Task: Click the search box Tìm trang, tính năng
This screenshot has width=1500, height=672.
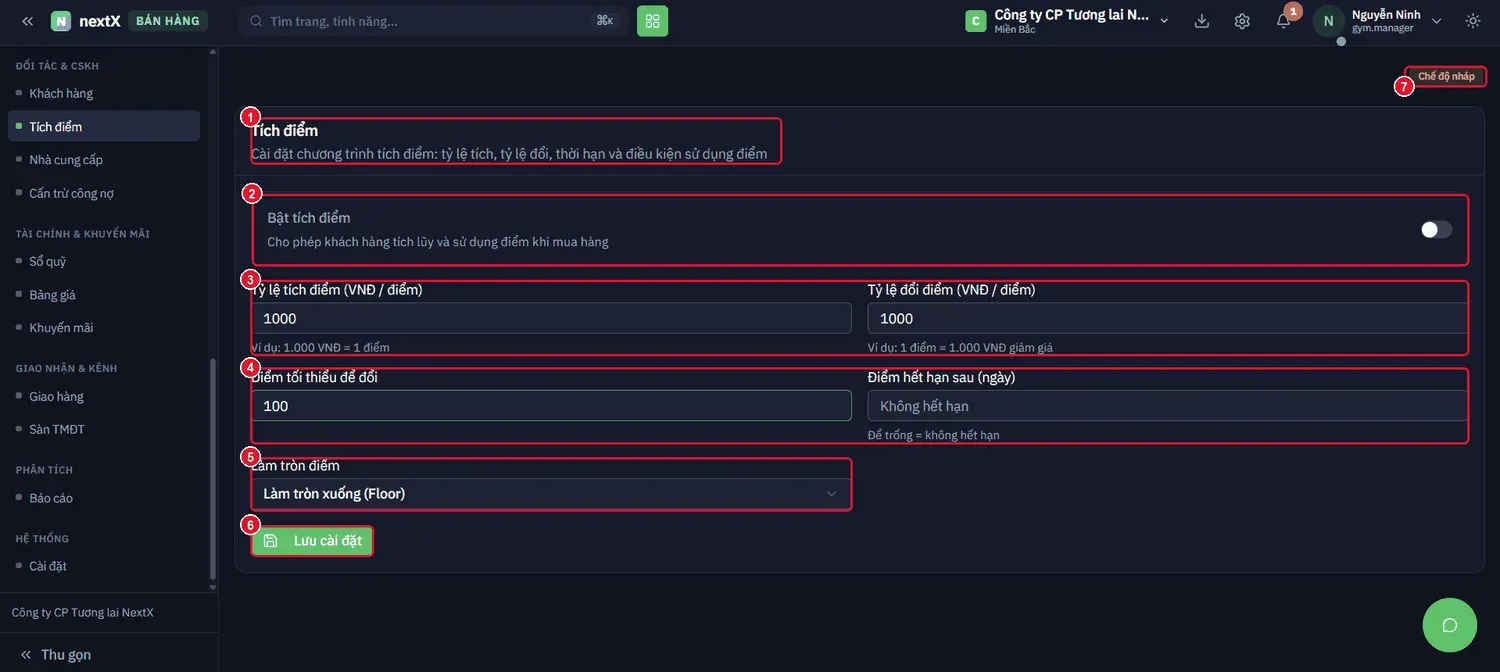Action: [431, 21]
